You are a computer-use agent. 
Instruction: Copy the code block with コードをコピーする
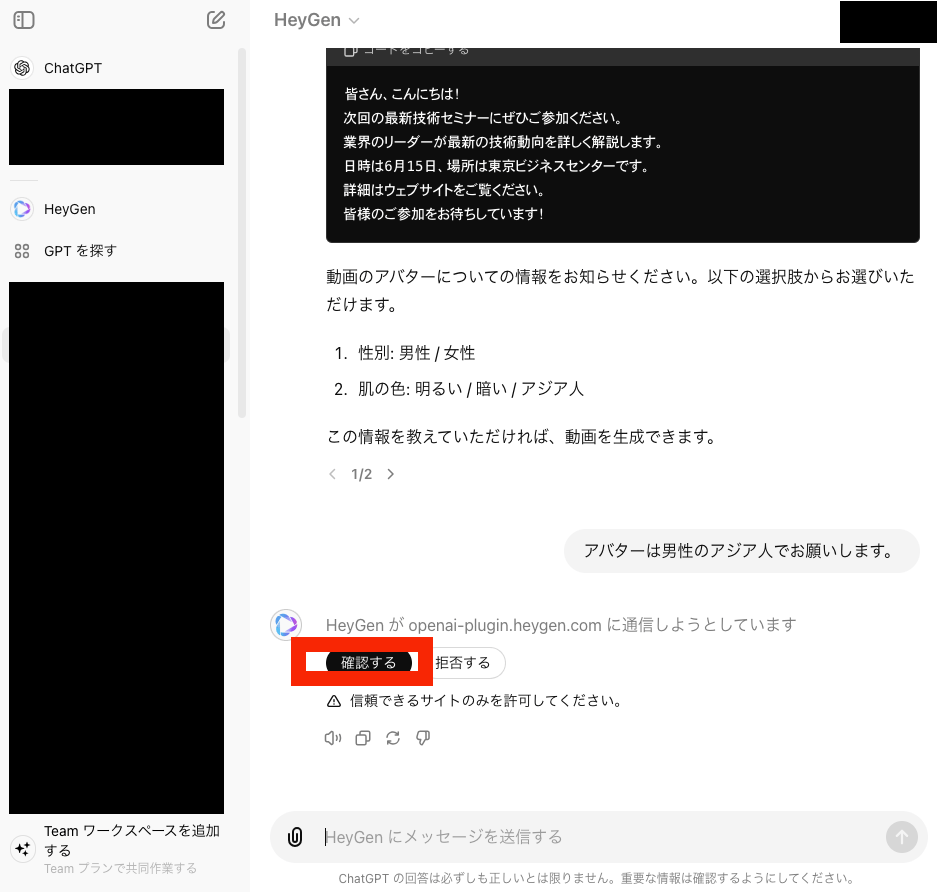407,51
